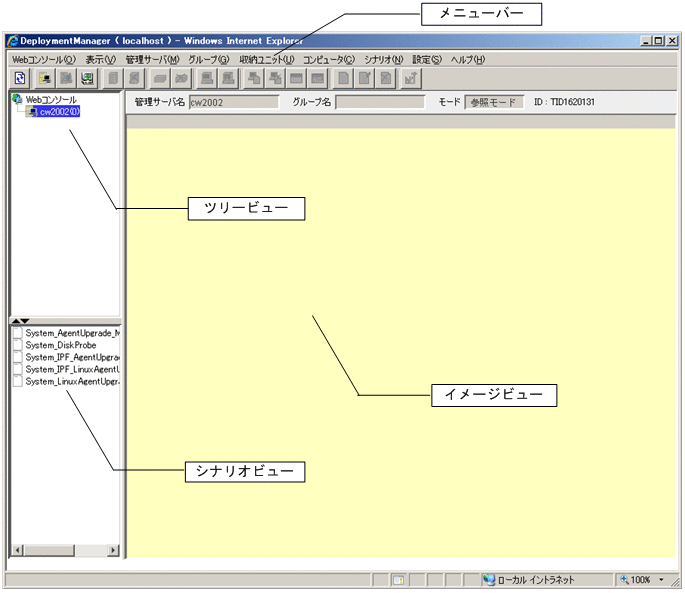Click the second toolbar icon with yellow computer

[x=44, y=77]
